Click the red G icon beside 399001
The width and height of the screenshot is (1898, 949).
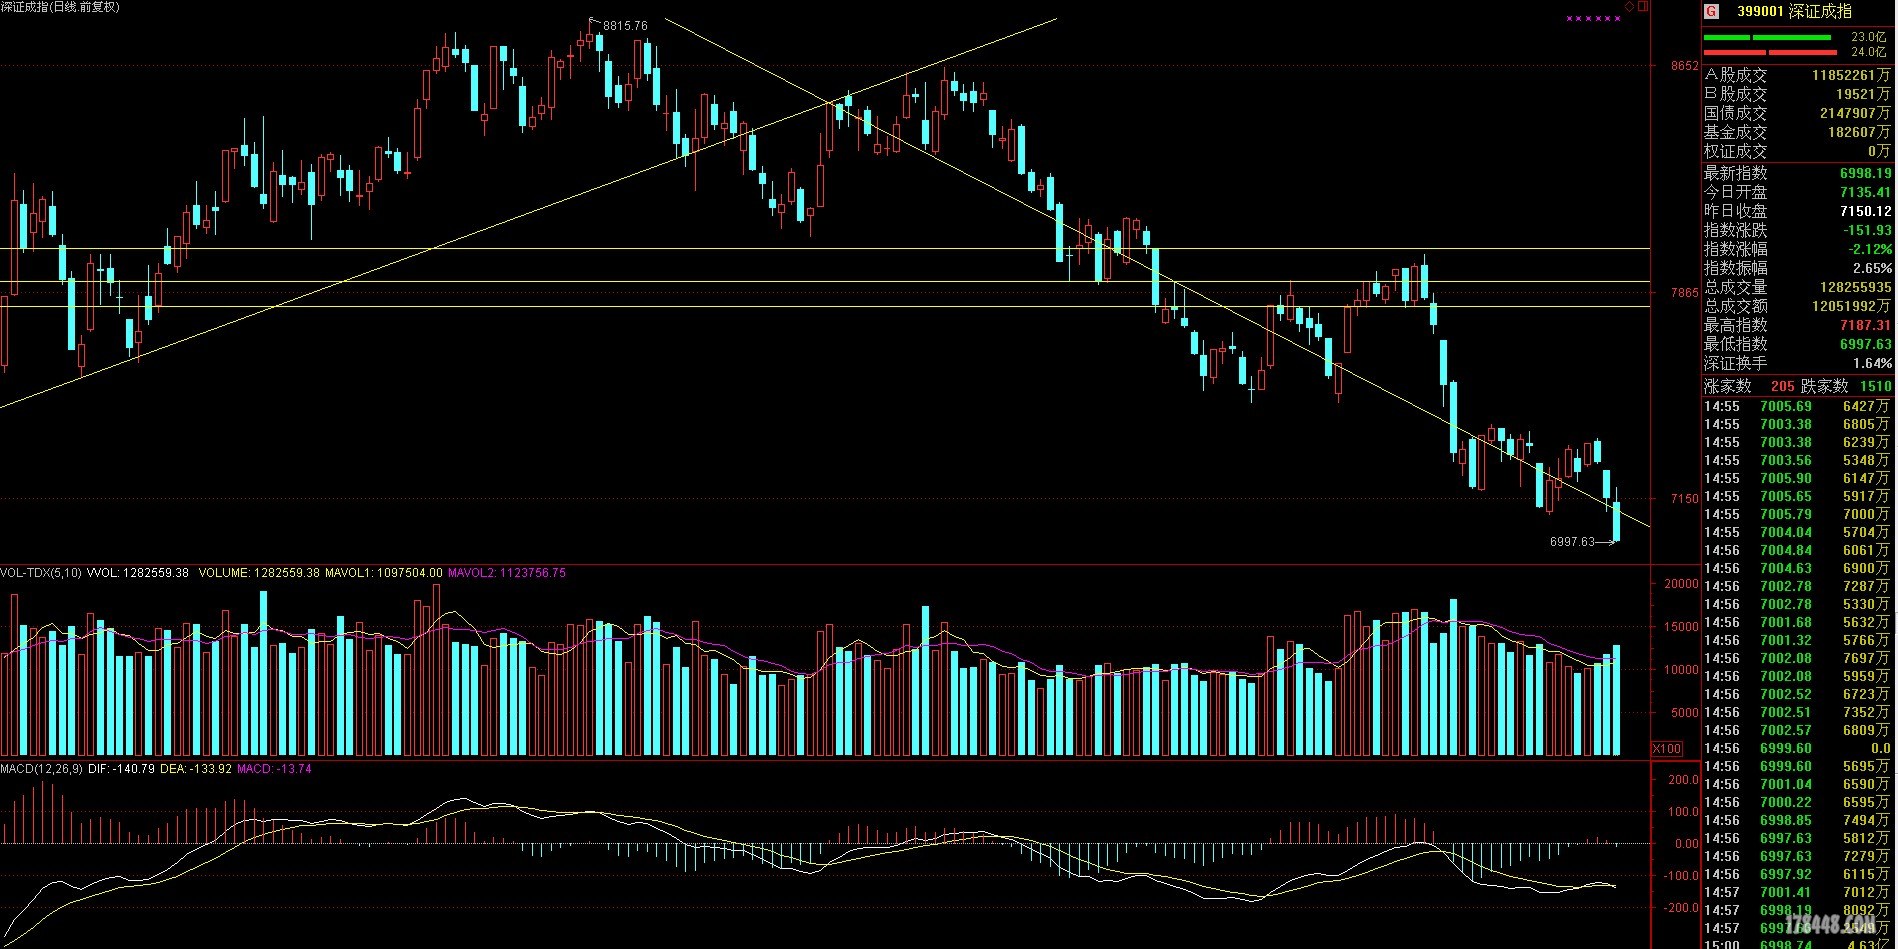pos(1711,11)
